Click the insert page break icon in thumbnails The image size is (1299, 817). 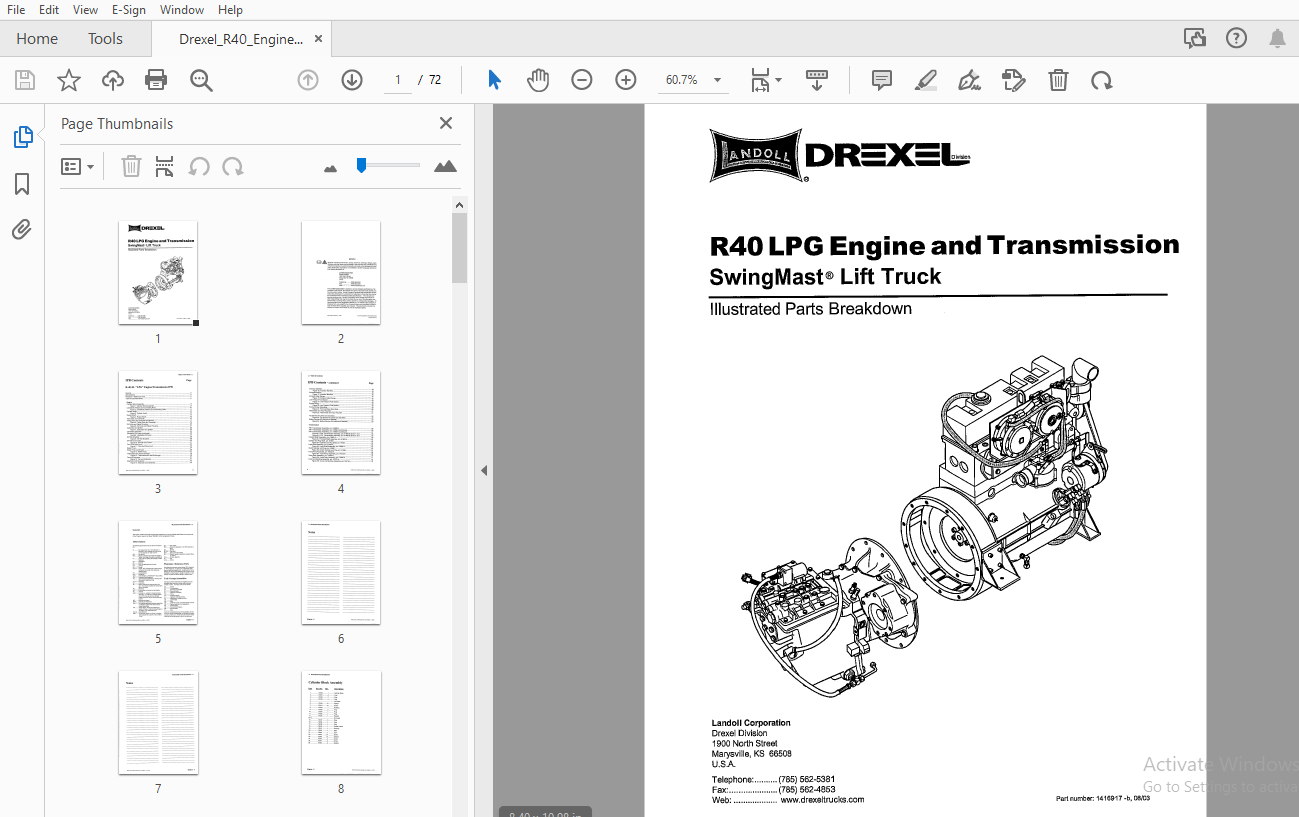(165, 167)
